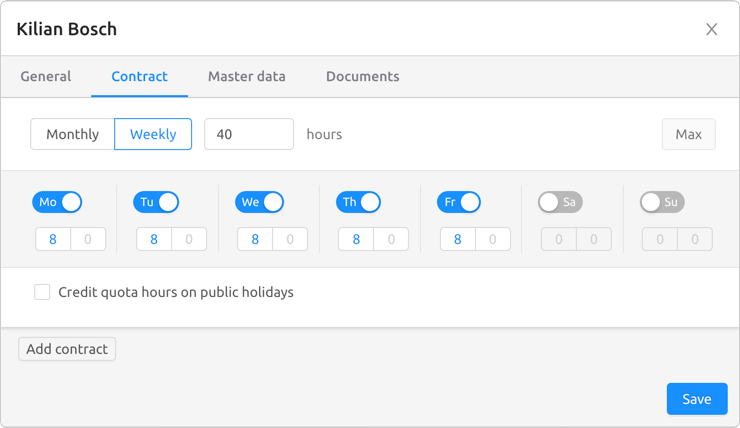Go to the Documents tab
The width and height of the screenshot is (740, 428).
pos(362,76)
